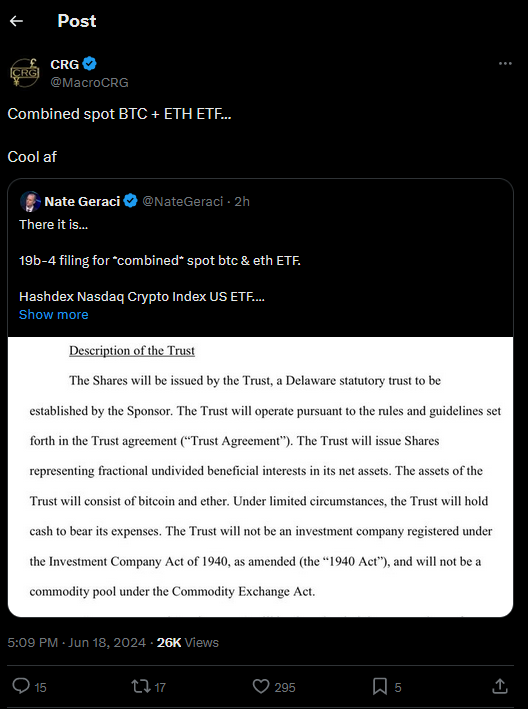Like the post with heart icon
The width and height of the screenshot is (528, 709).
pos(261,686)
